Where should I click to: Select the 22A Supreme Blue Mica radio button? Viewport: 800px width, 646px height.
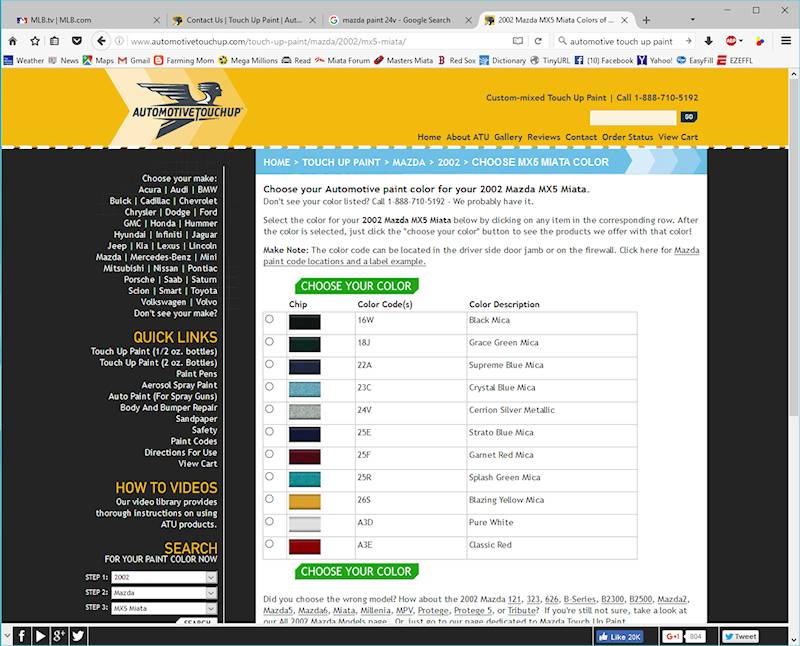point(269,364)
